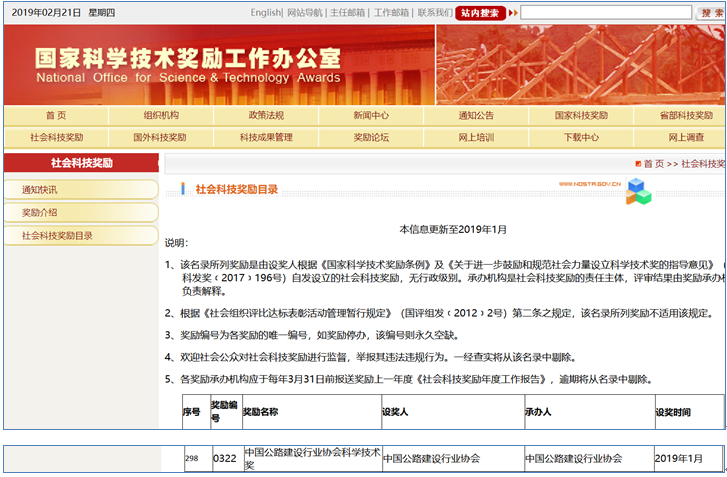The height and width of the screenshot is (477, 727).
Task: Click the 社会科技奖励目录 page heading
Action: pyautogui.click(x=236, y=189)
